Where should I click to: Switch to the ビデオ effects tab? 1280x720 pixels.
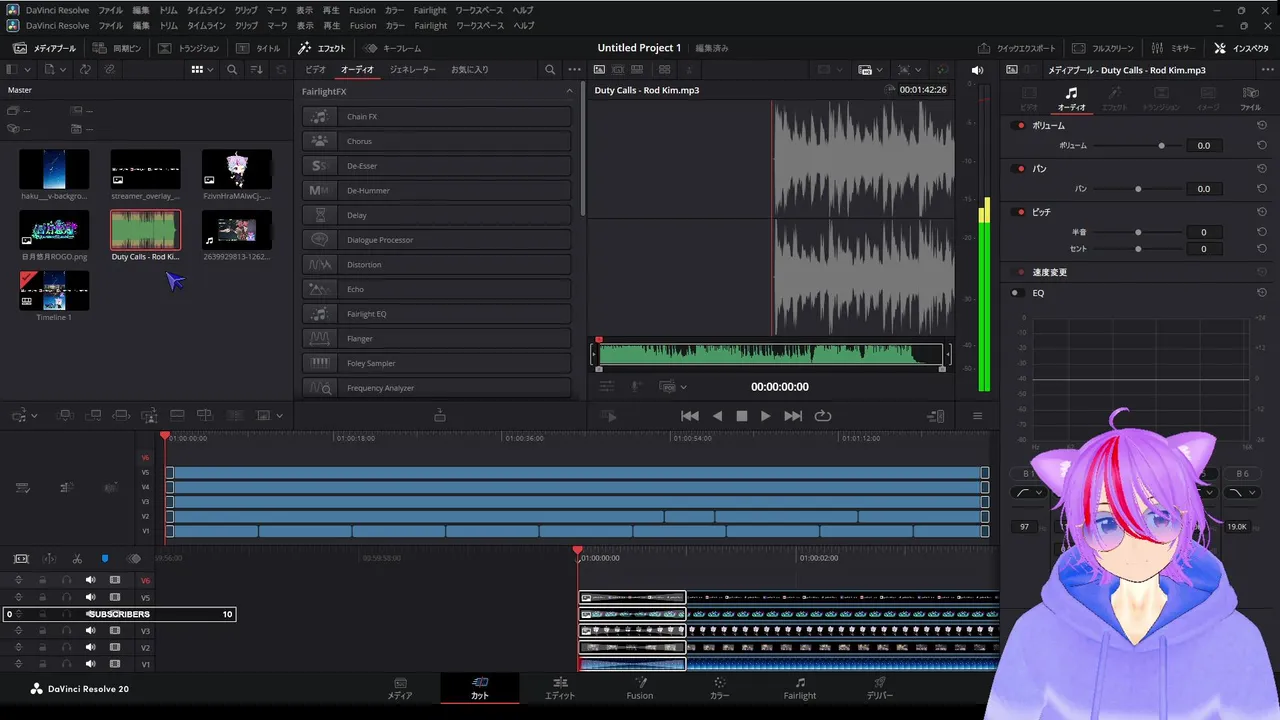pyautogui.click(x=316, y=70)
